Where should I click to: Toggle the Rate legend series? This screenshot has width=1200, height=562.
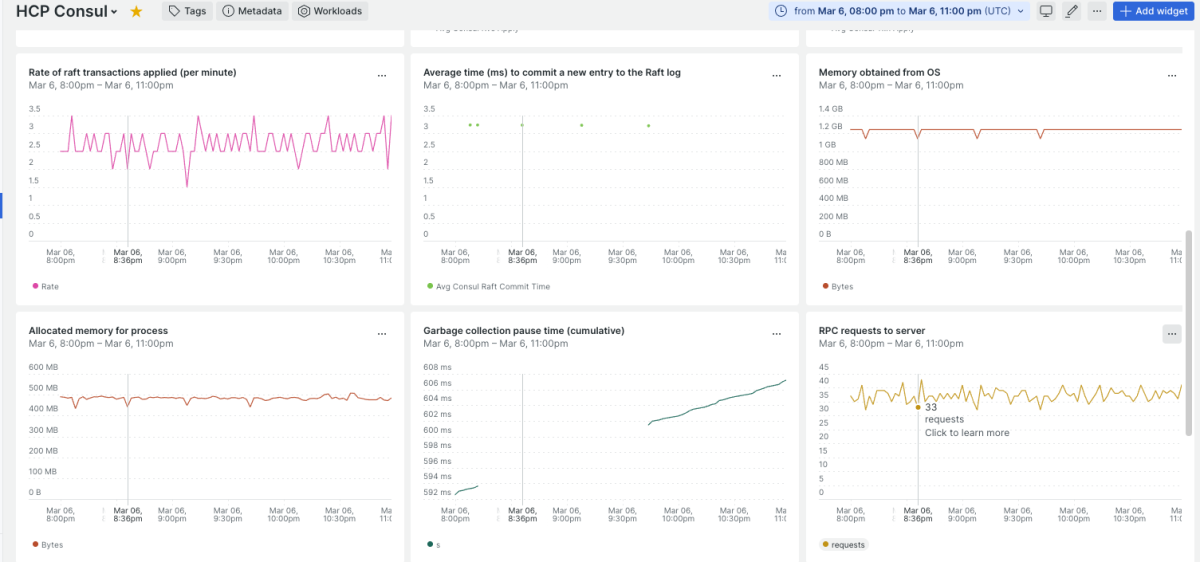(46, 286)
